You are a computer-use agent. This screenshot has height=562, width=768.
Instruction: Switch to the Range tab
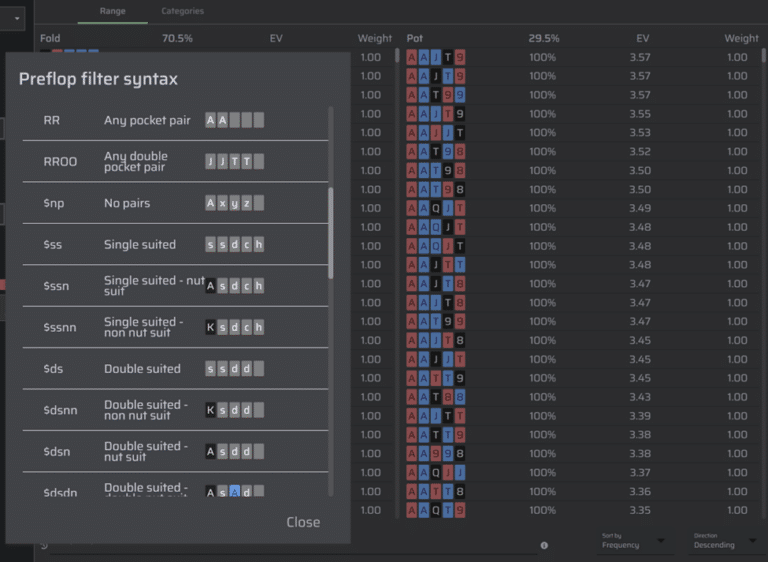point(112,12)
